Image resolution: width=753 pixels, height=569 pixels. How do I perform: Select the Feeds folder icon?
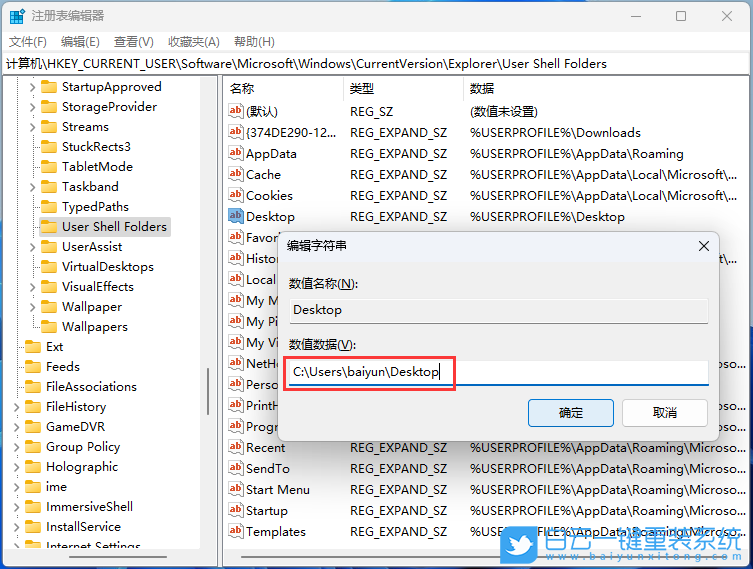coord(33,367)
